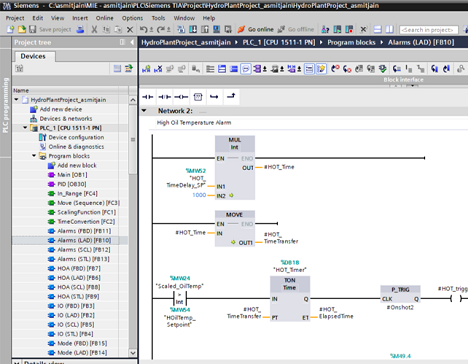Collapse the Project tree panel arrow

point(132,42)
